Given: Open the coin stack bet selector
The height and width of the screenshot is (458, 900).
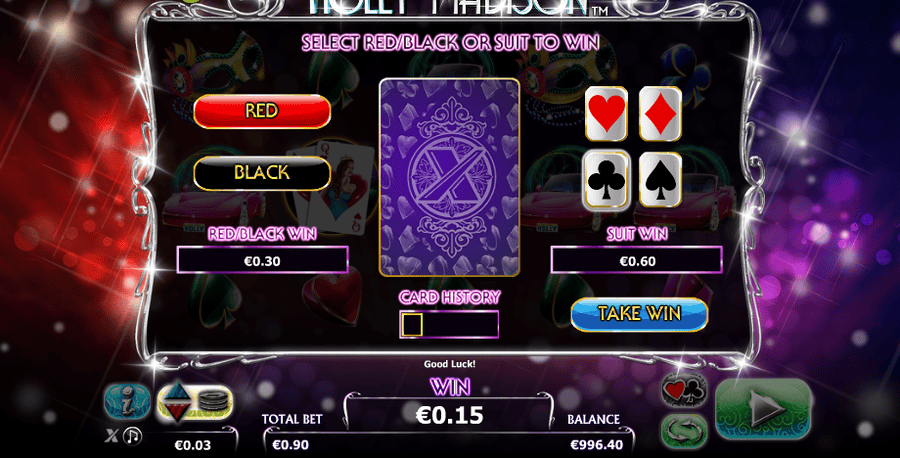Looking at the screenshot, I should click(x=215, y=402).
